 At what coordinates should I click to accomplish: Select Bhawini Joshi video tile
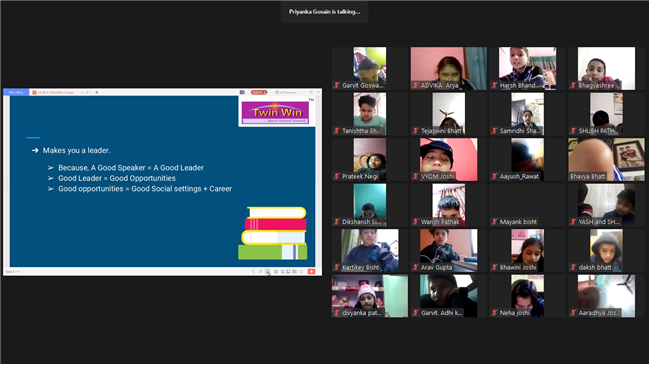(527, 251)
